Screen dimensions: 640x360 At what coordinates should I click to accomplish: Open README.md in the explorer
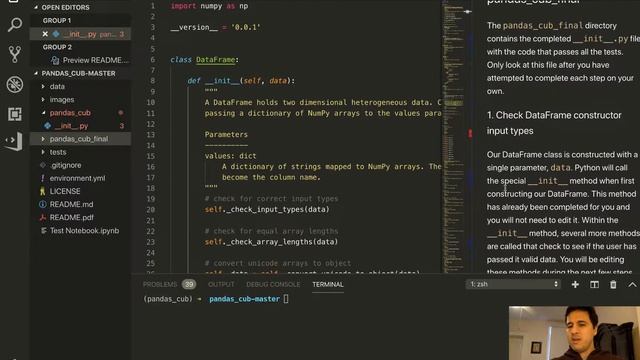tap(71, 204)
